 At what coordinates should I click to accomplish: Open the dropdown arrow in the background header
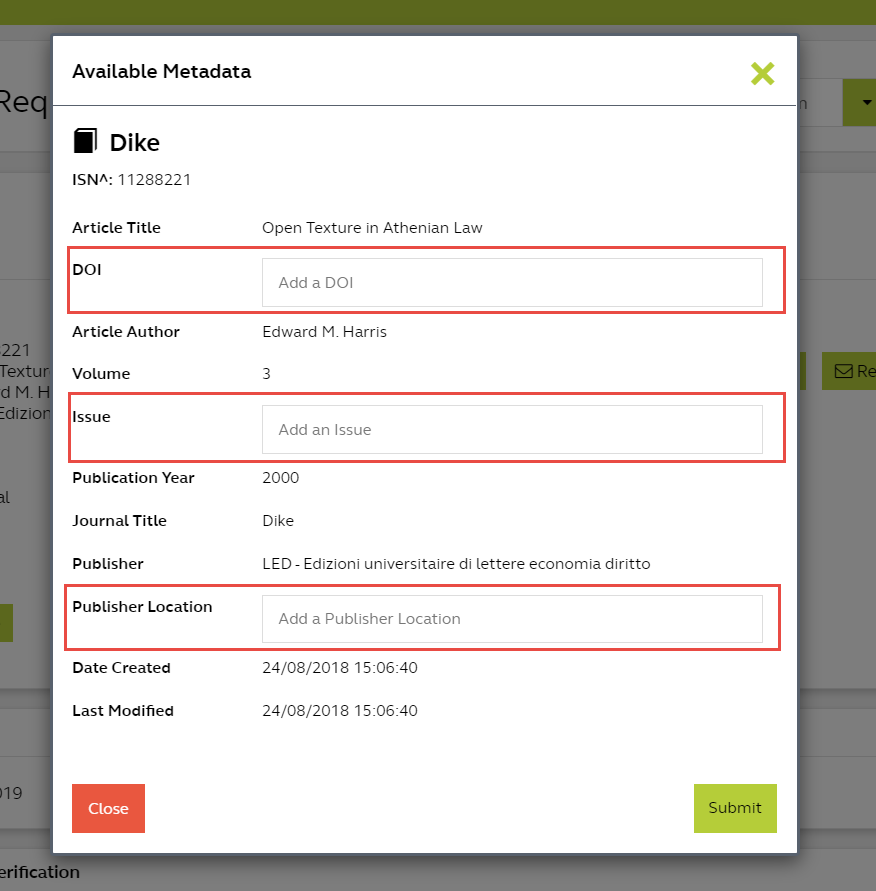(859, 104)
